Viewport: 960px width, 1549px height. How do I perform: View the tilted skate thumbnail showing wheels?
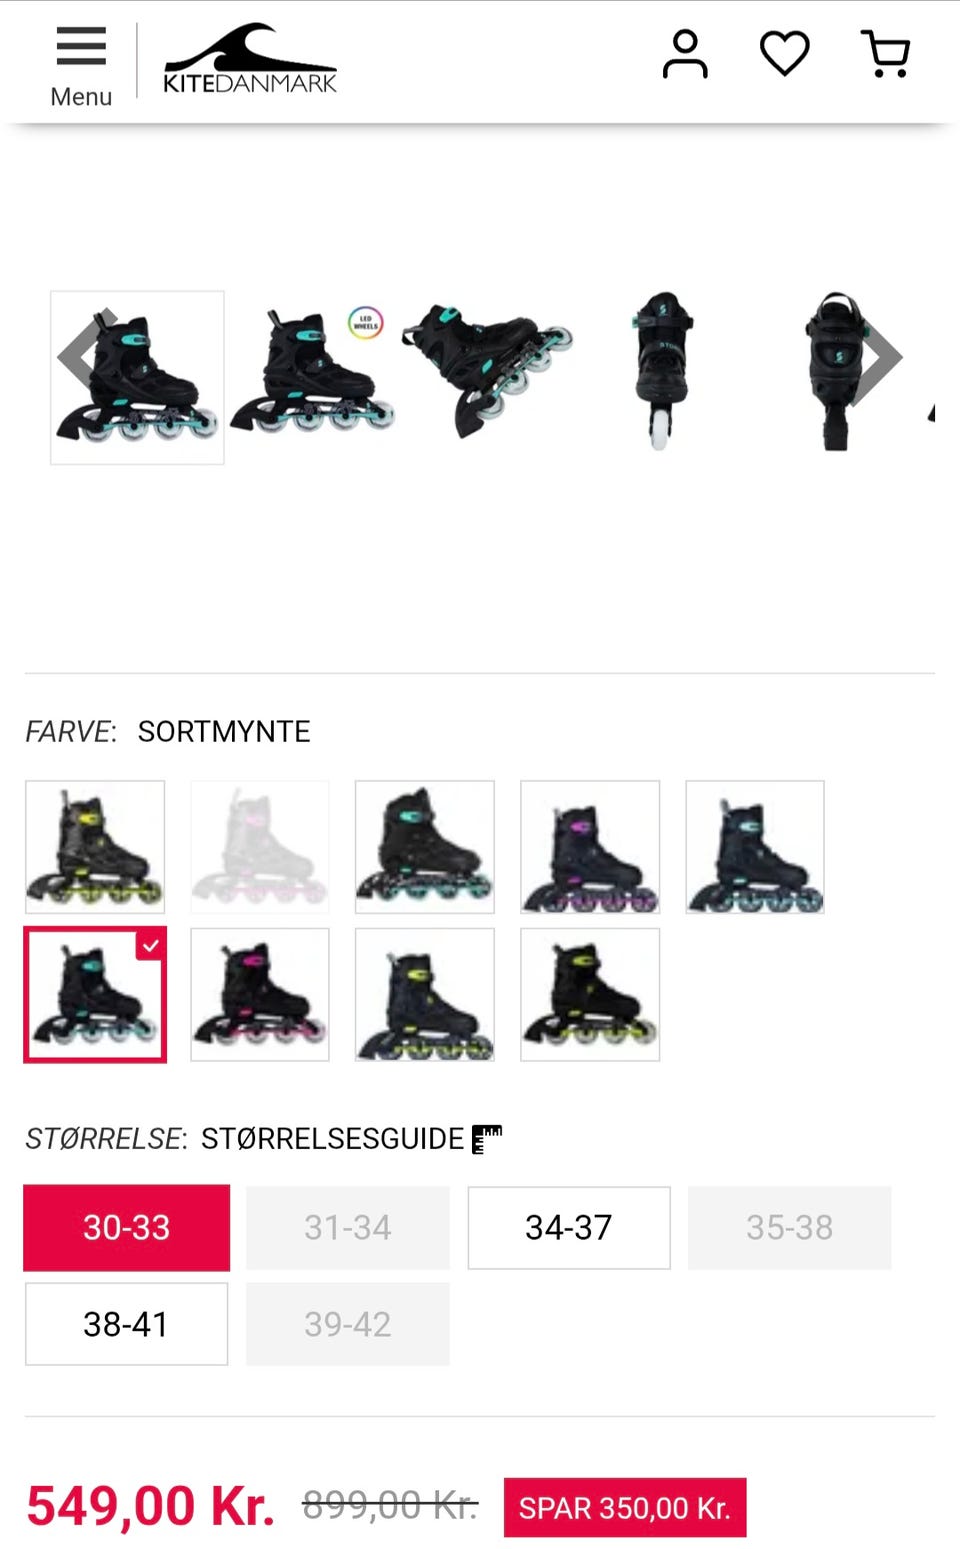(x=488, y=371)
